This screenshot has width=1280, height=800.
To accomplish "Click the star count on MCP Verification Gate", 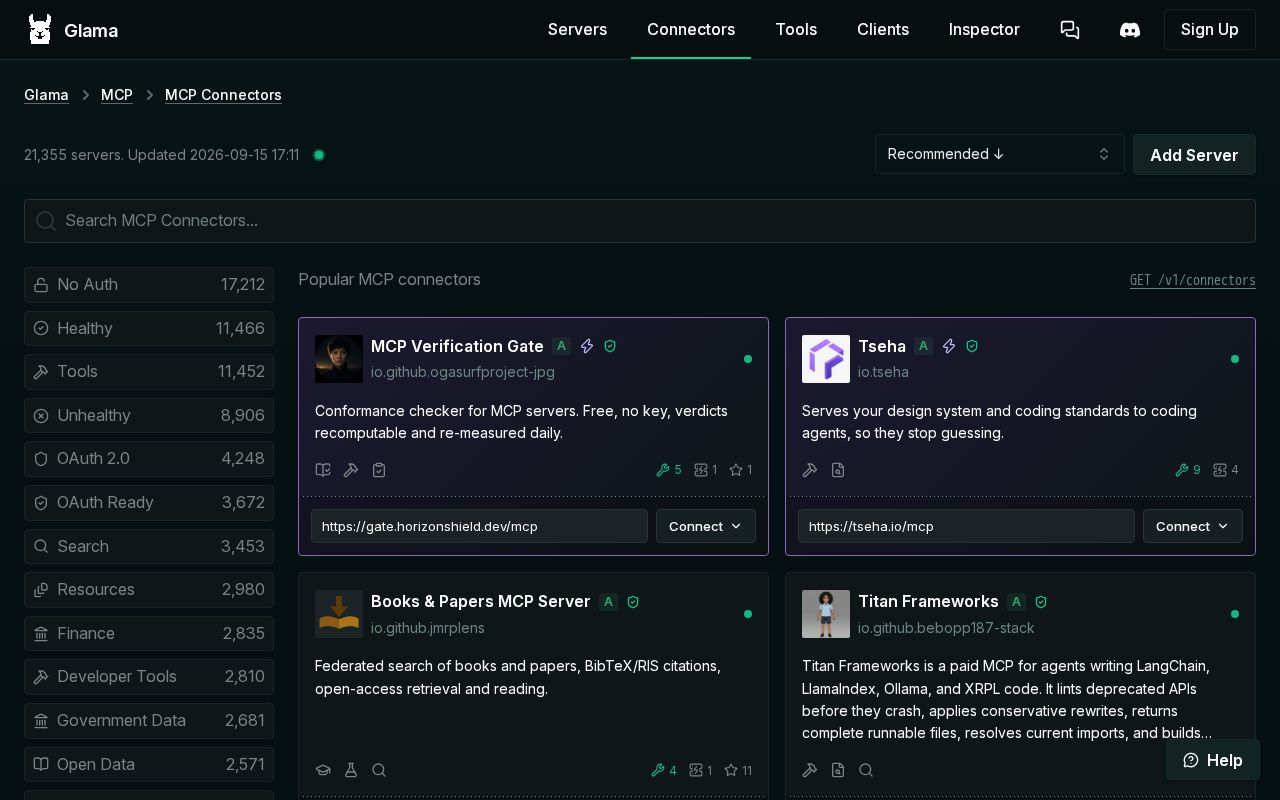I will pos(741,470).
